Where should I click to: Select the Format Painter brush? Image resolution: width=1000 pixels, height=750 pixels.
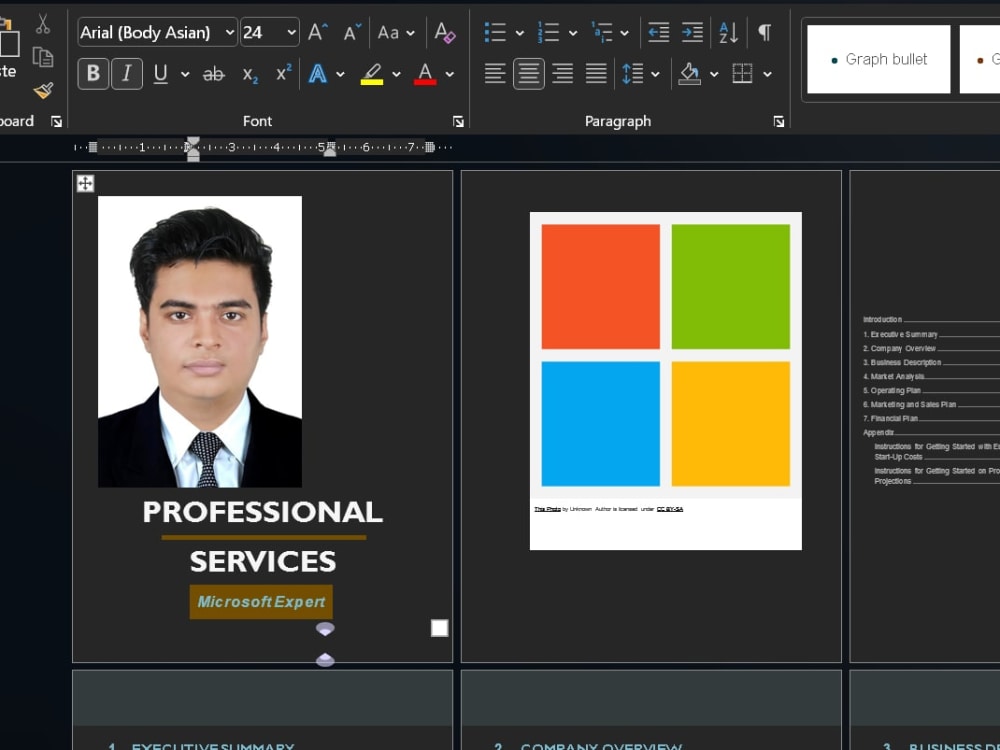43,91
